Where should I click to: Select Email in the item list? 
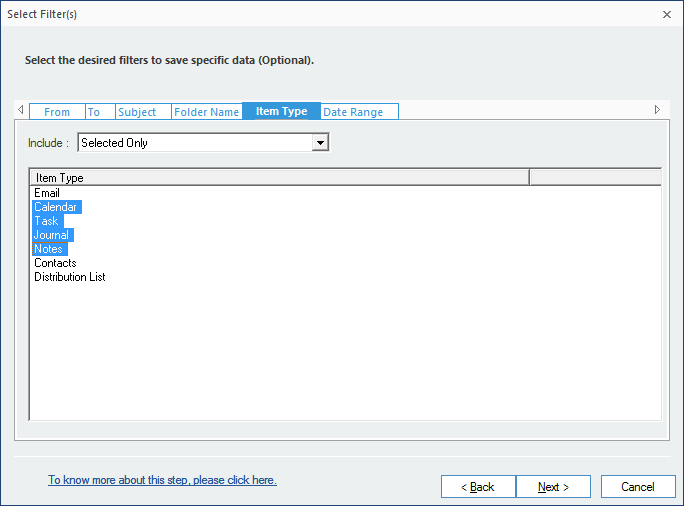pos(47,193)
